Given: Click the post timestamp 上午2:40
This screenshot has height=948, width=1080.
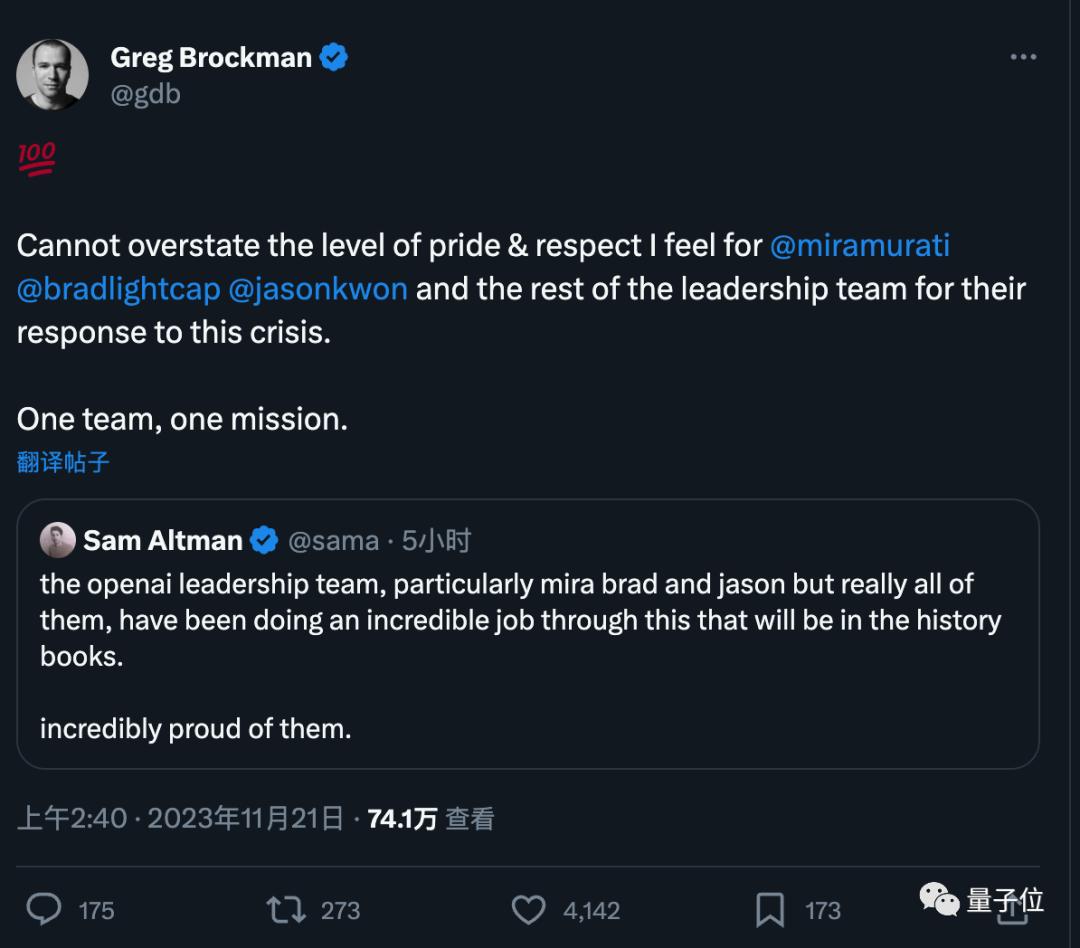Looking at the screenshot, I should pos(72,819).
